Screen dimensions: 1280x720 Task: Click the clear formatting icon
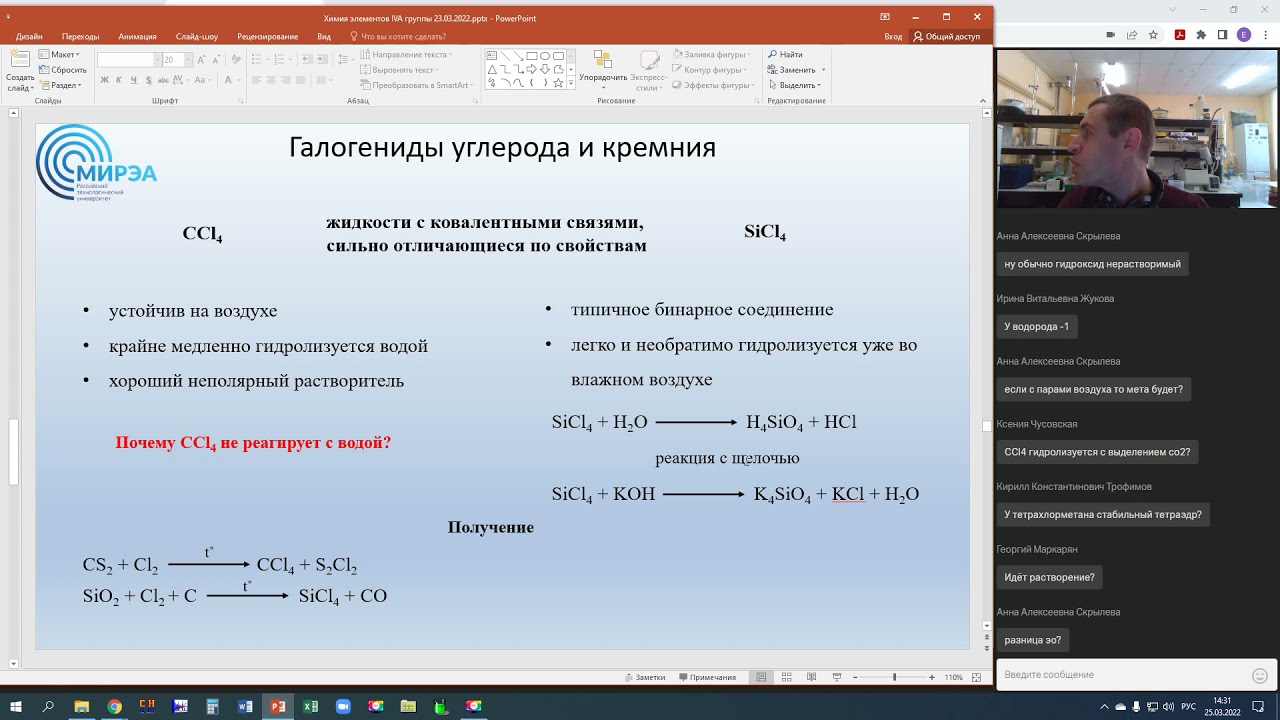click(x=236, y=59)
